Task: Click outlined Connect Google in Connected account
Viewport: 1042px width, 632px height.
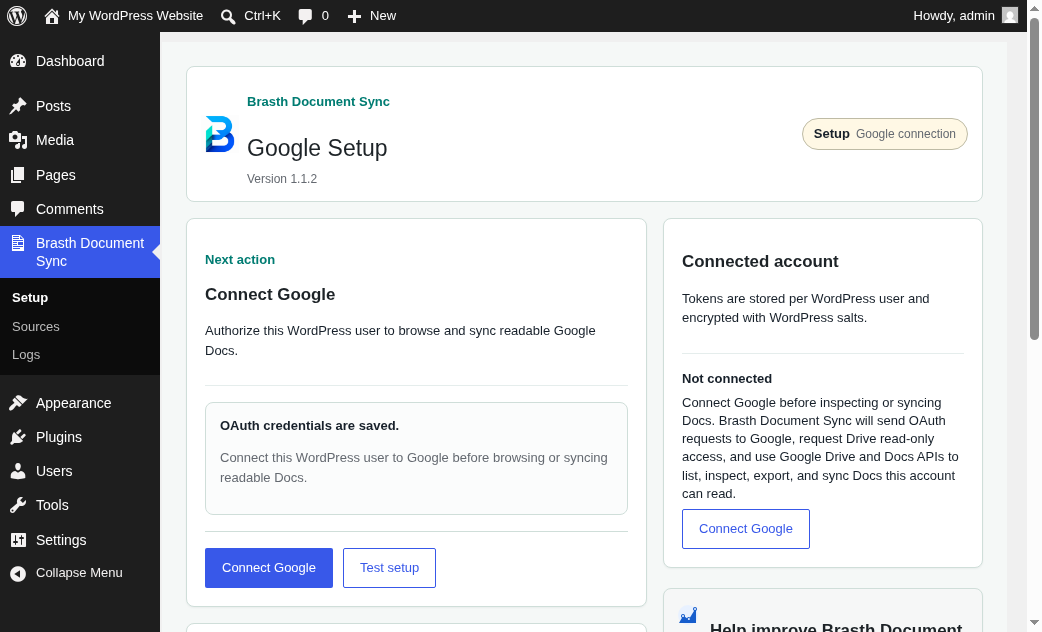Action: (746, 529)
